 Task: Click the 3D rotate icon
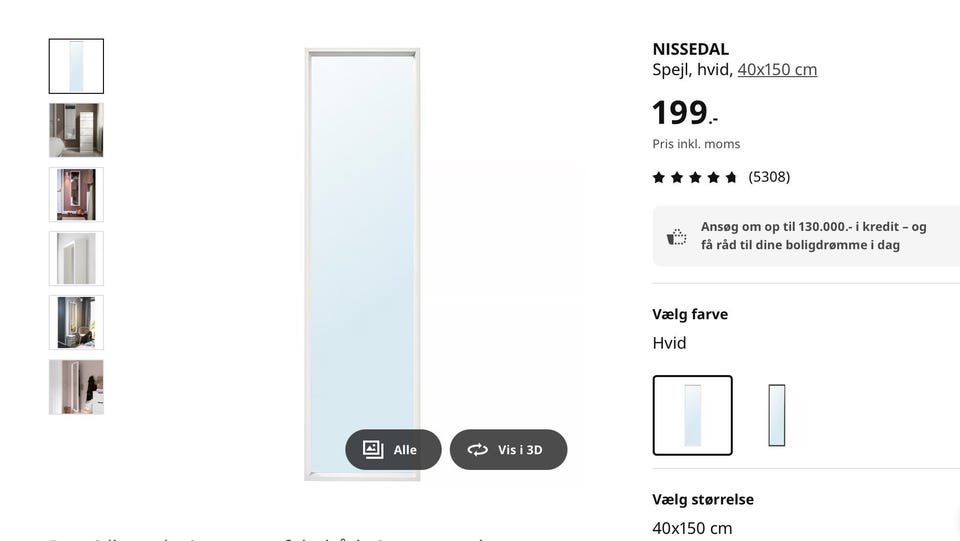click(478, 450)
